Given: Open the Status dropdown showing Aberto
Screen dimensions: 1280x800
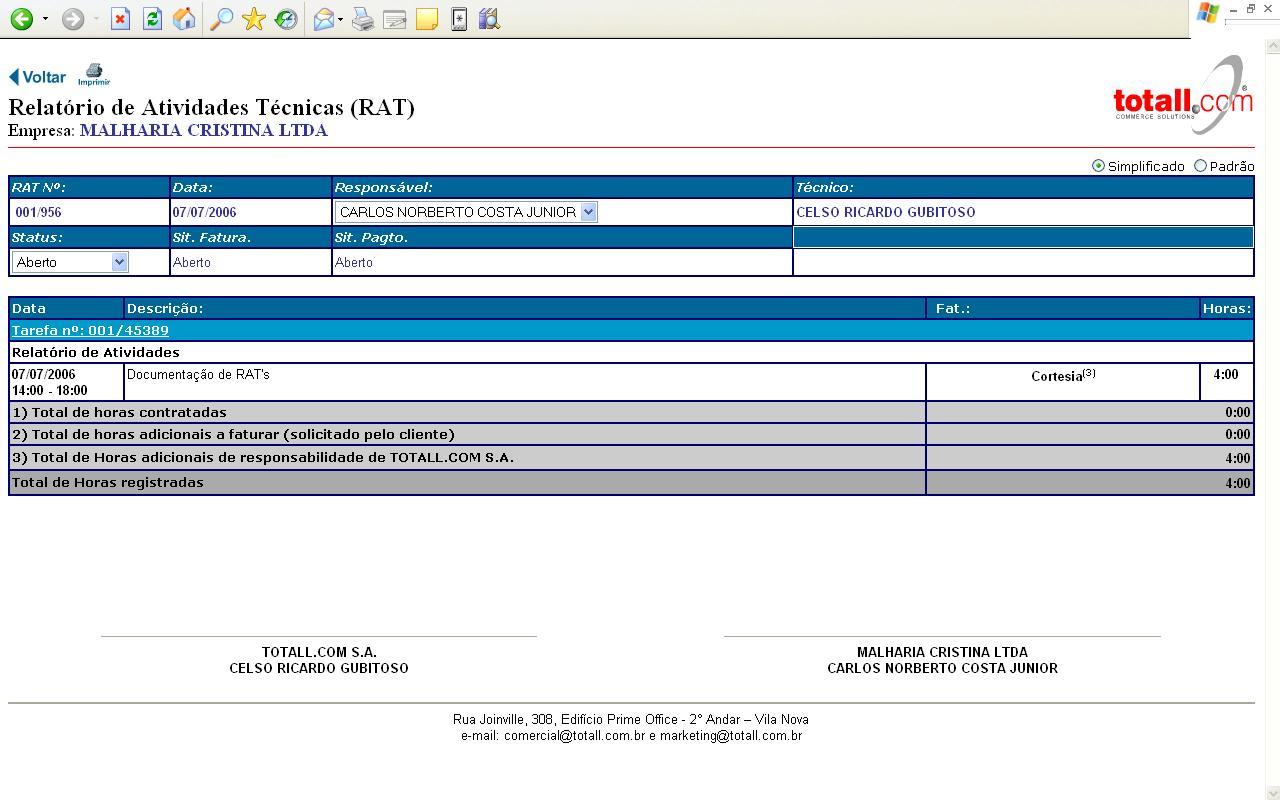Looking at the screenshot, I should click(x=119, y=262).
